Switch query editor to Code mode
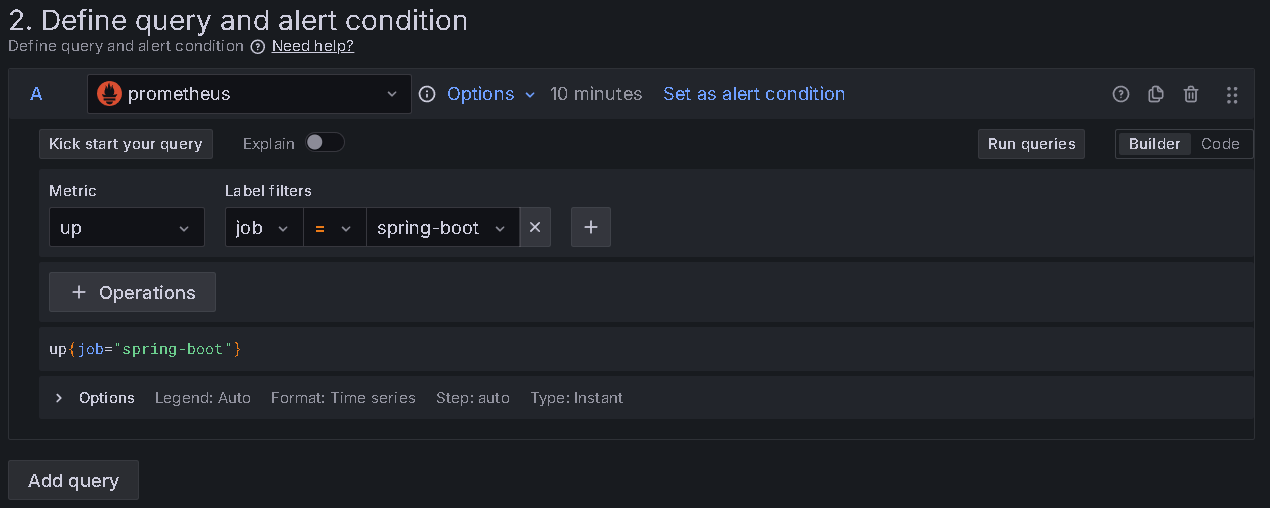This screenshot has width=1270, height=508. pyautogui.click(x=1220, y=144)
